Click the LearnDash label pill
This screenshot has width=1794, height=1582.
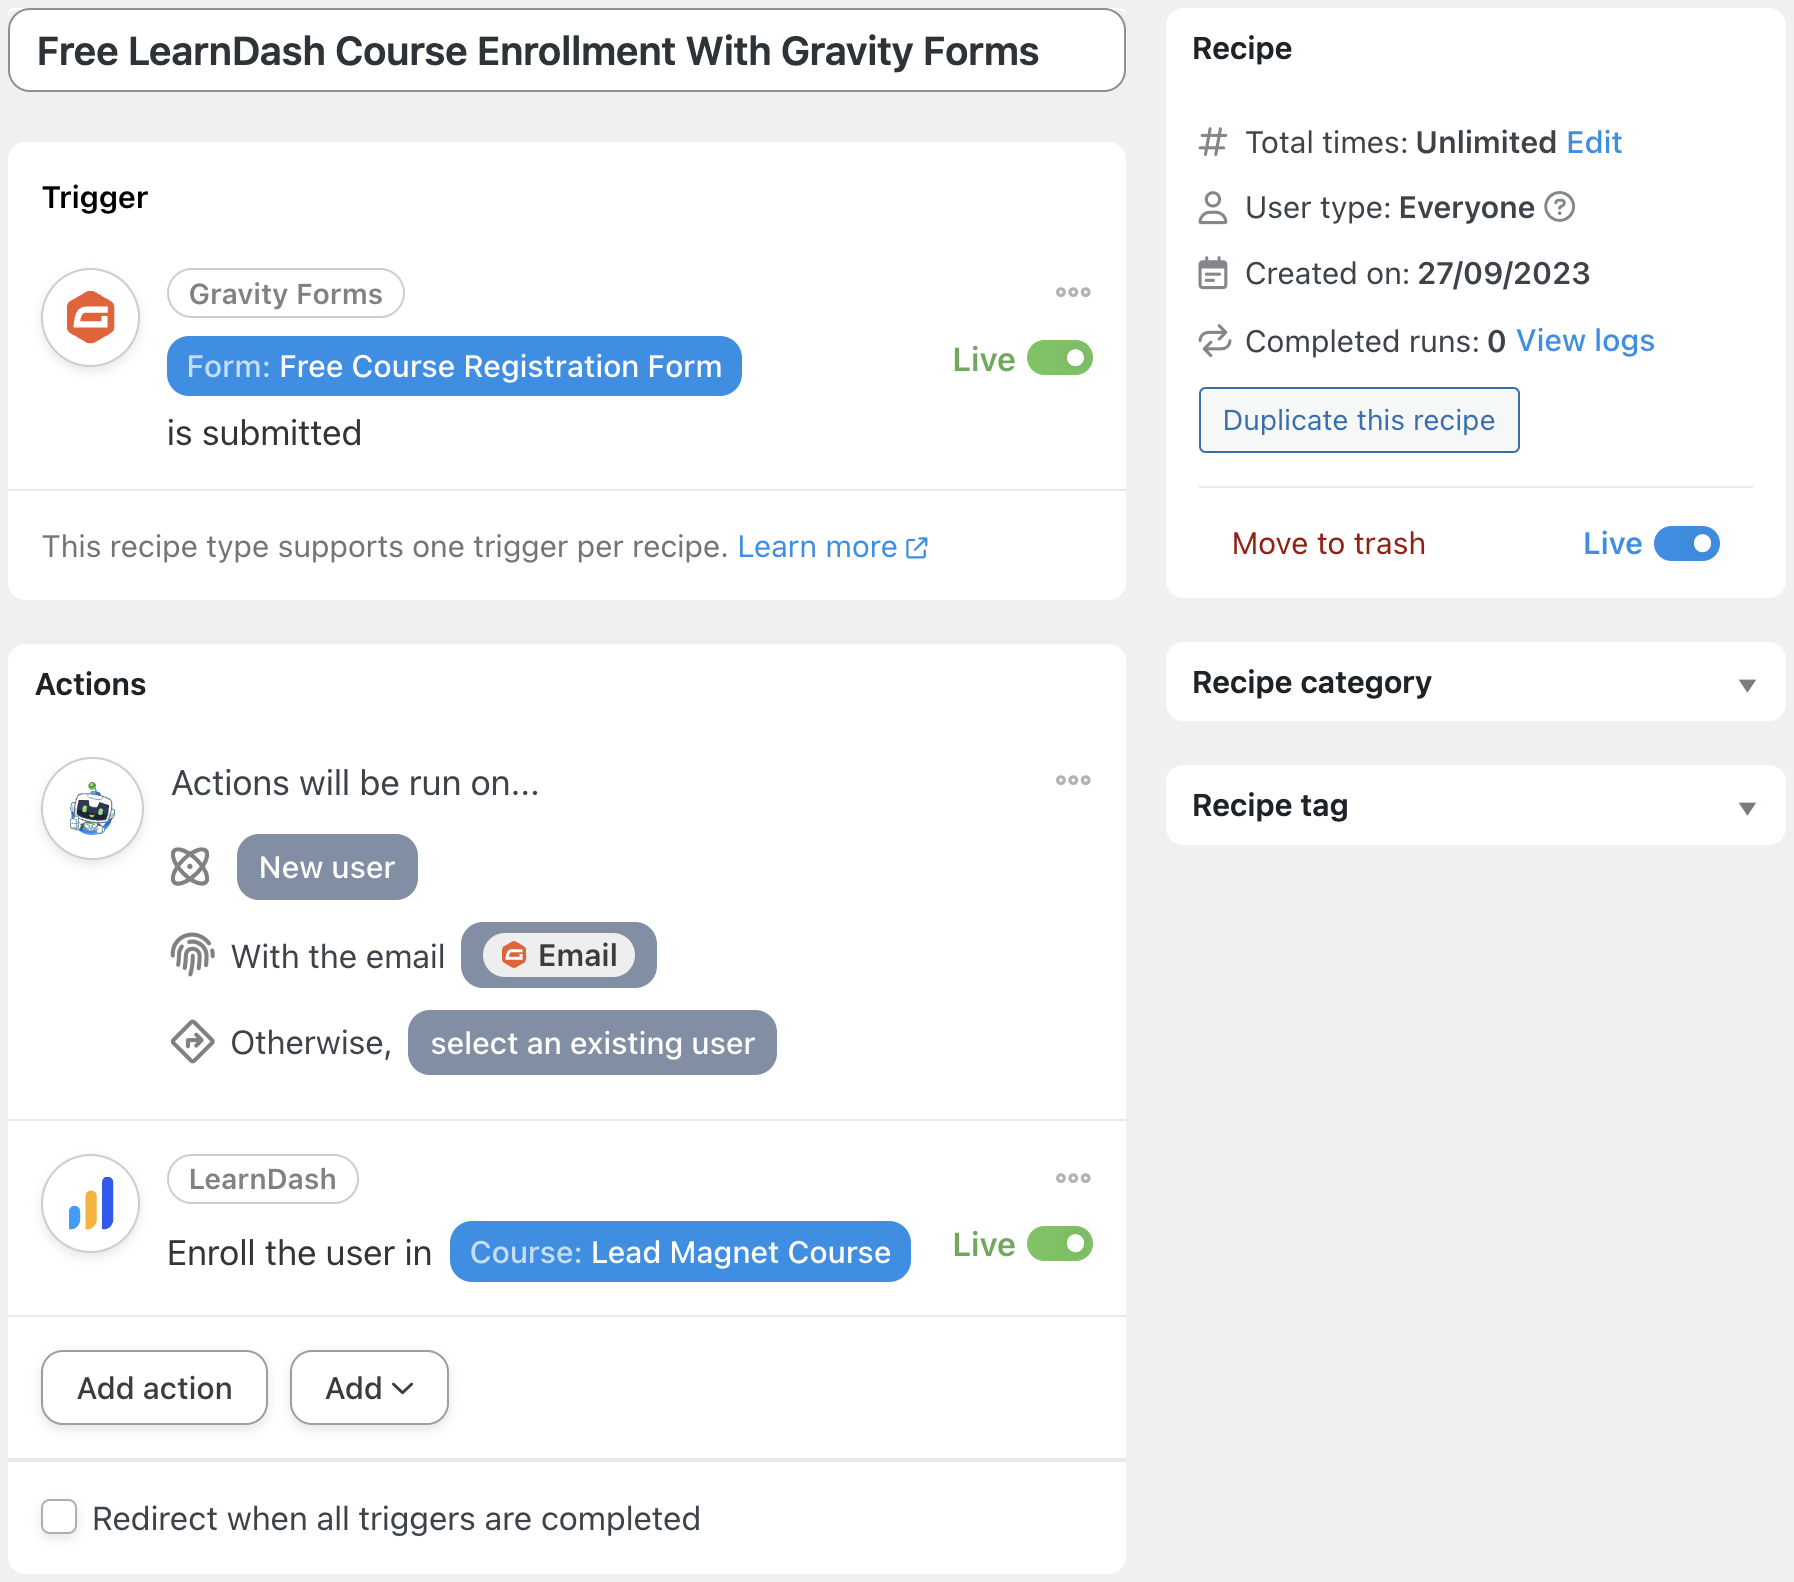click(263, 1179)
